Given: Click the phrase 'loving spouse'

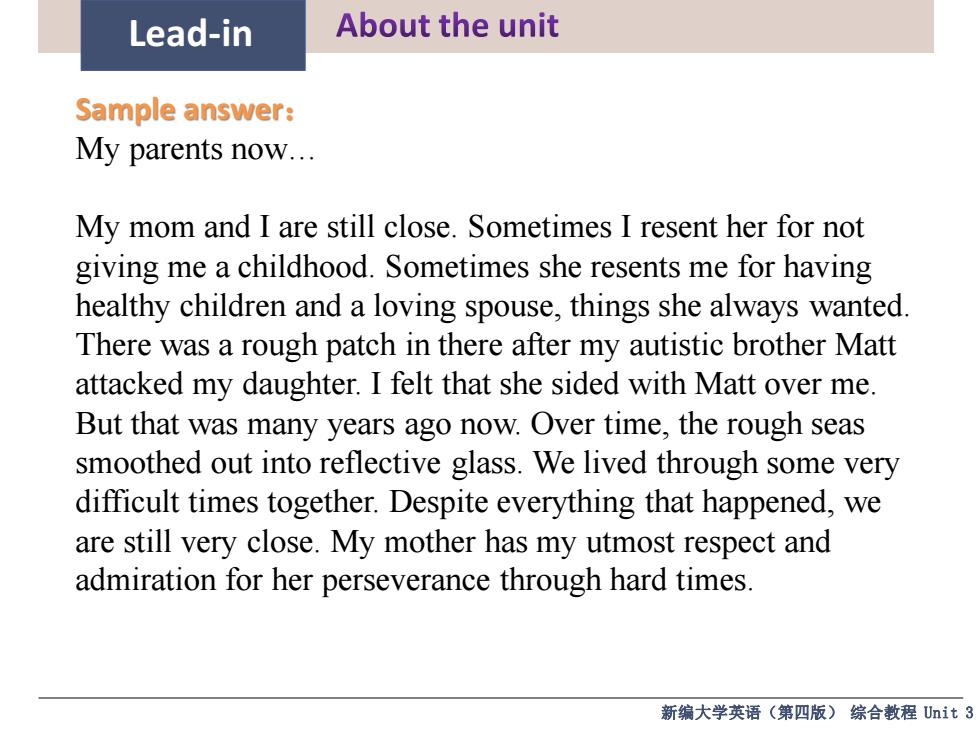Looking at the screenshot, I should (x=462, y=307).
